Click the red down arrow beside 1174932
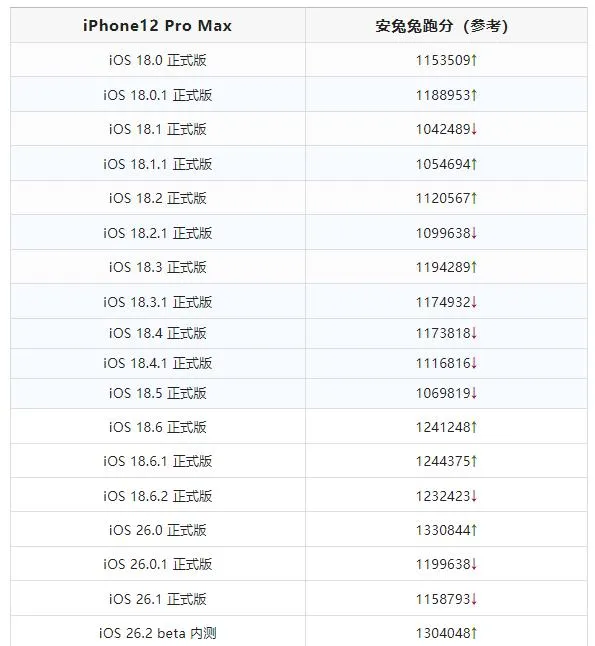This screenshot has width=595, height=646. [474, 302]
